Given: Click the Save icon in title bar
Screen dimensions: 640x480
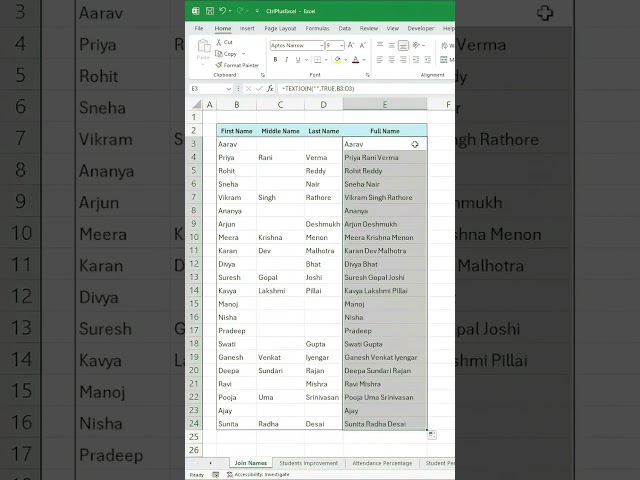Looking at the screenshot, I should click(209, 11).
